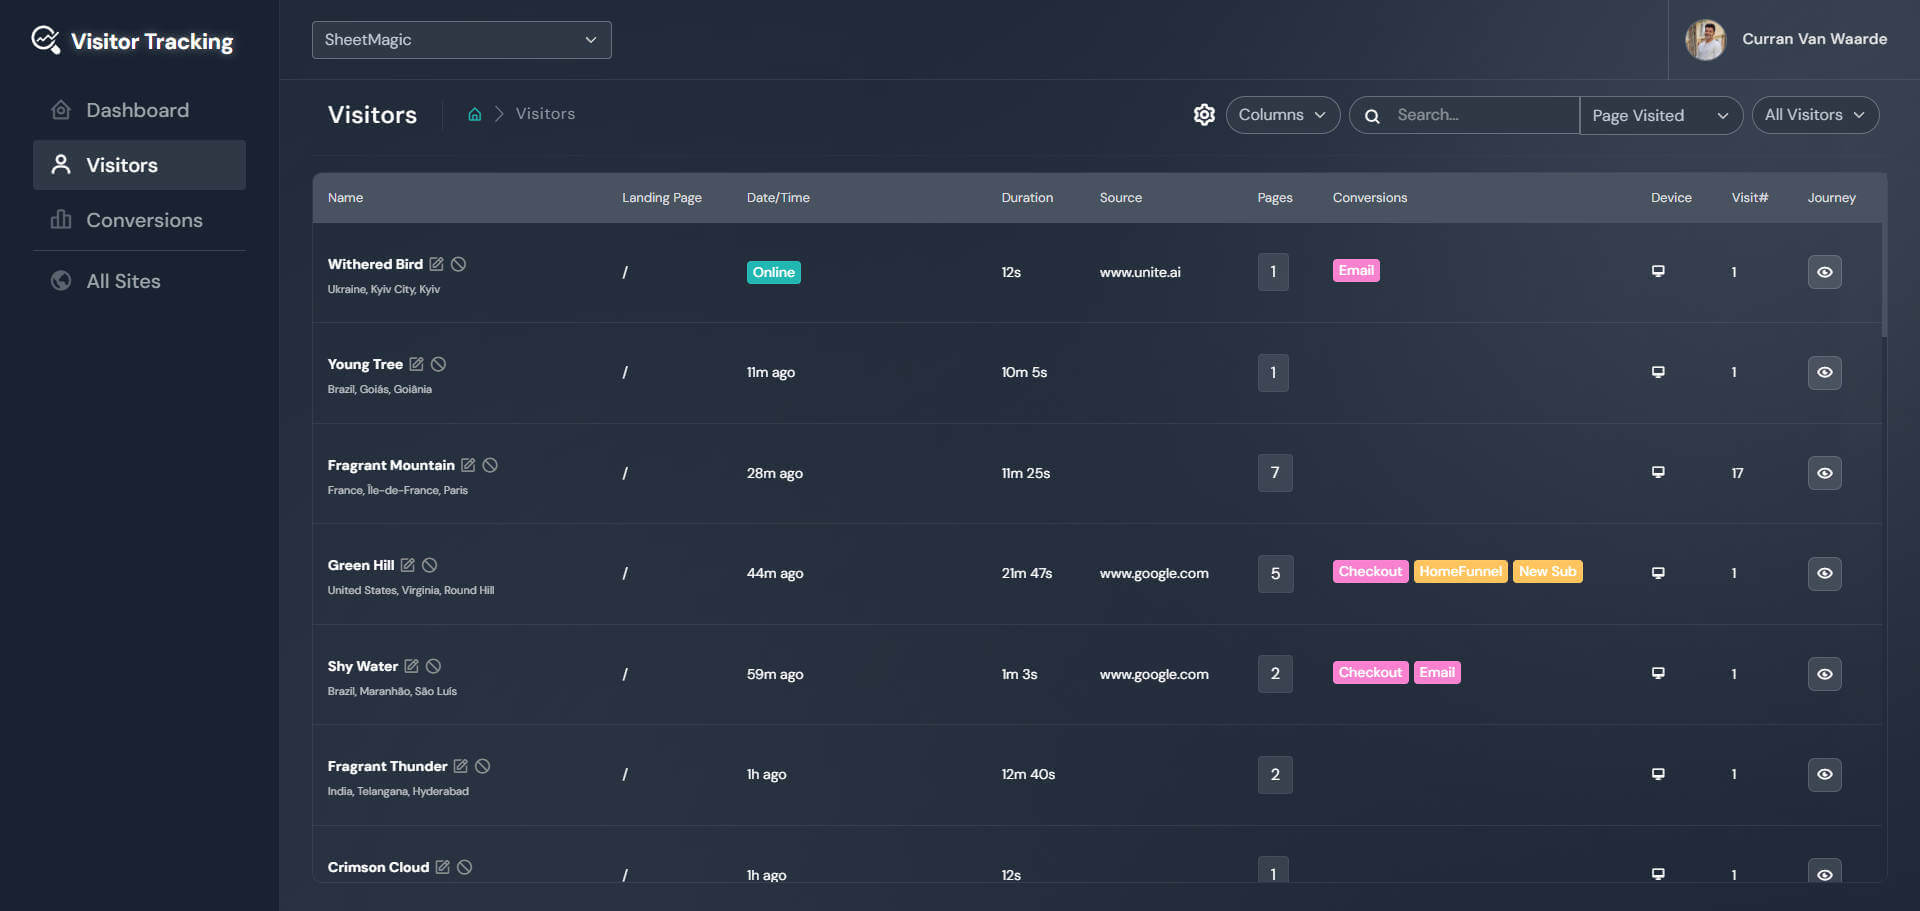Edit the name of Withered Bird
The width and height of the screenshot is (1920, 911).
436,263
